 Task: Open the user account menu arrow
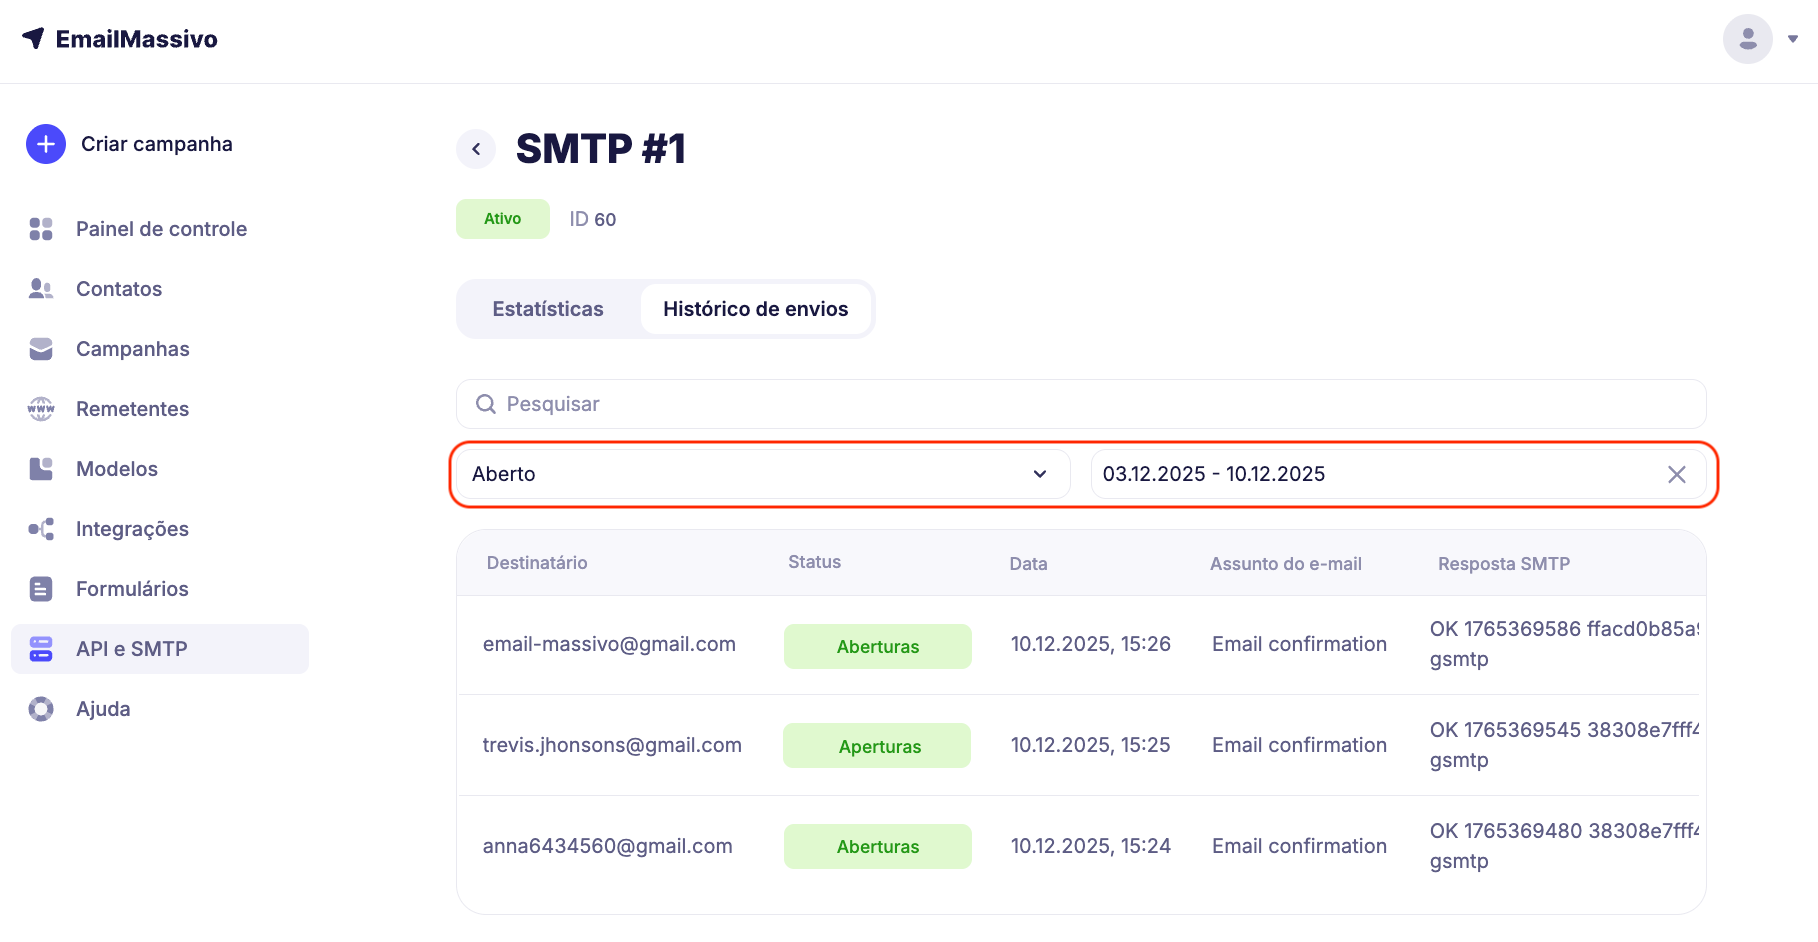[1793, 39]
